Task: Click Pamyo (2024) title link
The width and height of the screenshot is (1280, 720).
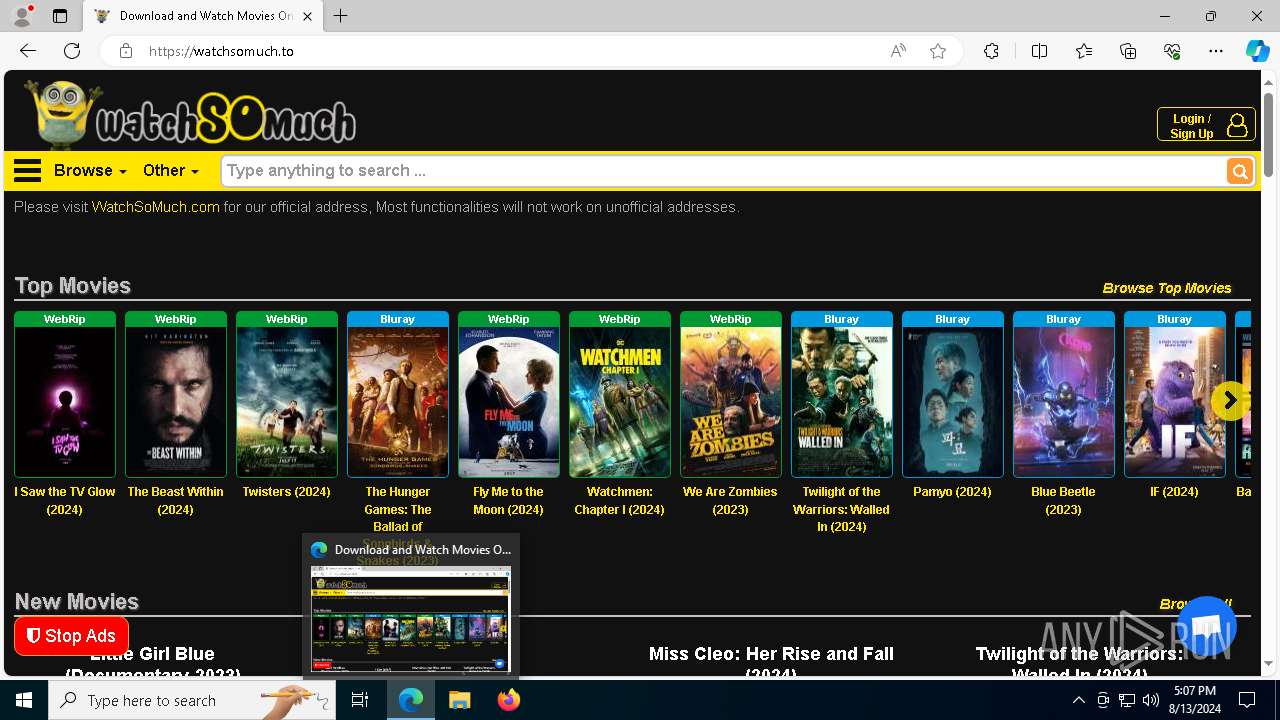Action: 953,492
